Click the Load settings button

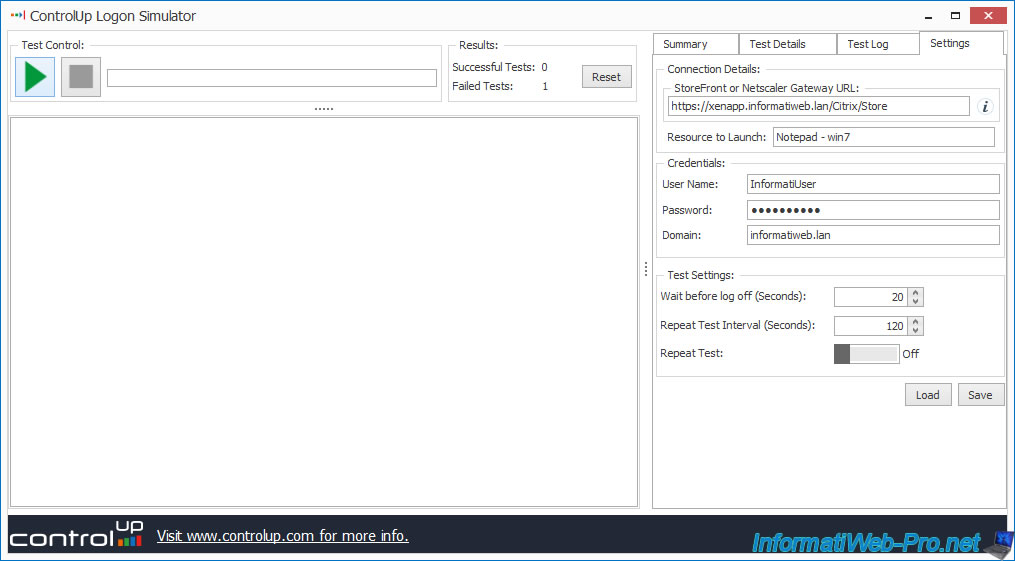[928, 395]
